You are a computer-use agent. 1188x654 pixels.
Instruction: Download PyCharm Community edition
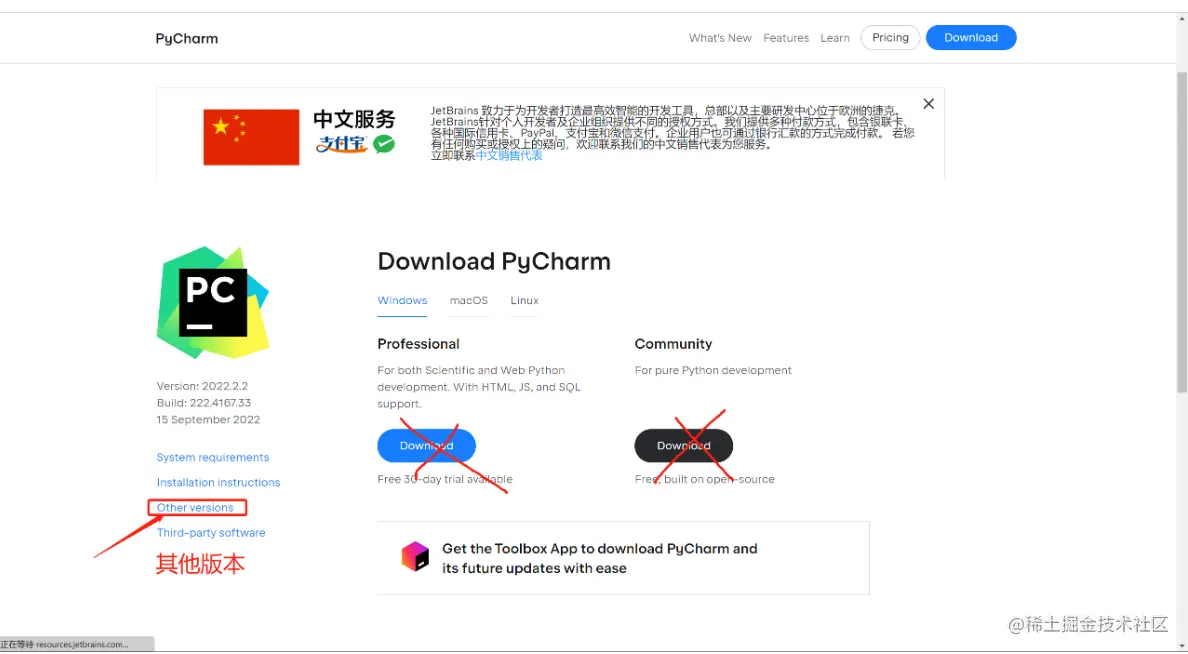tap(683, 446)
